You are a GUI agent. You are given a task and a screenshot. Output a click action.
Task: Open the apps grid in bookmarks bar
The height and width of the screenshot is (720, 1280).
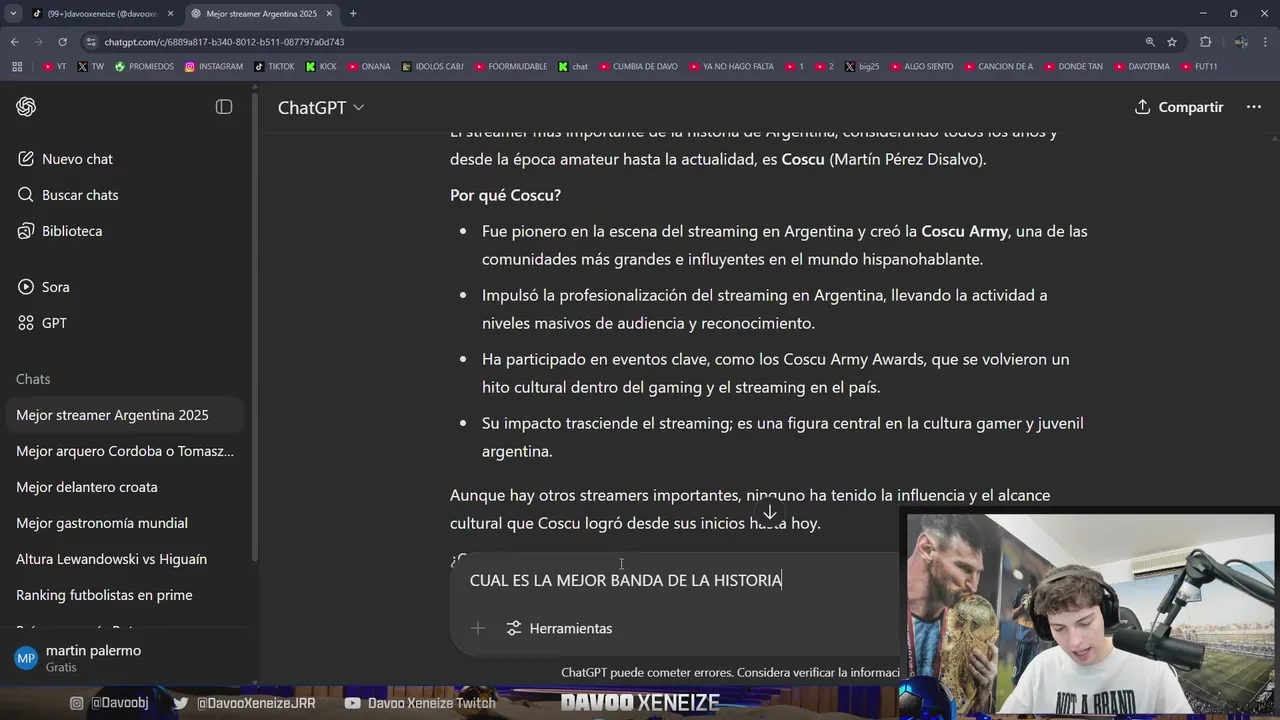pos(17,67)
